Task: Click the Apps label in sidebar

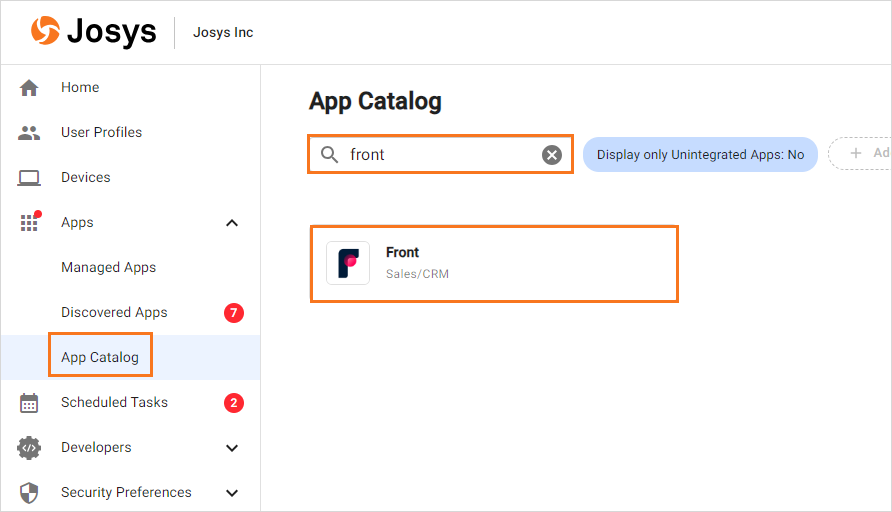Action: [x=77, y=222]
